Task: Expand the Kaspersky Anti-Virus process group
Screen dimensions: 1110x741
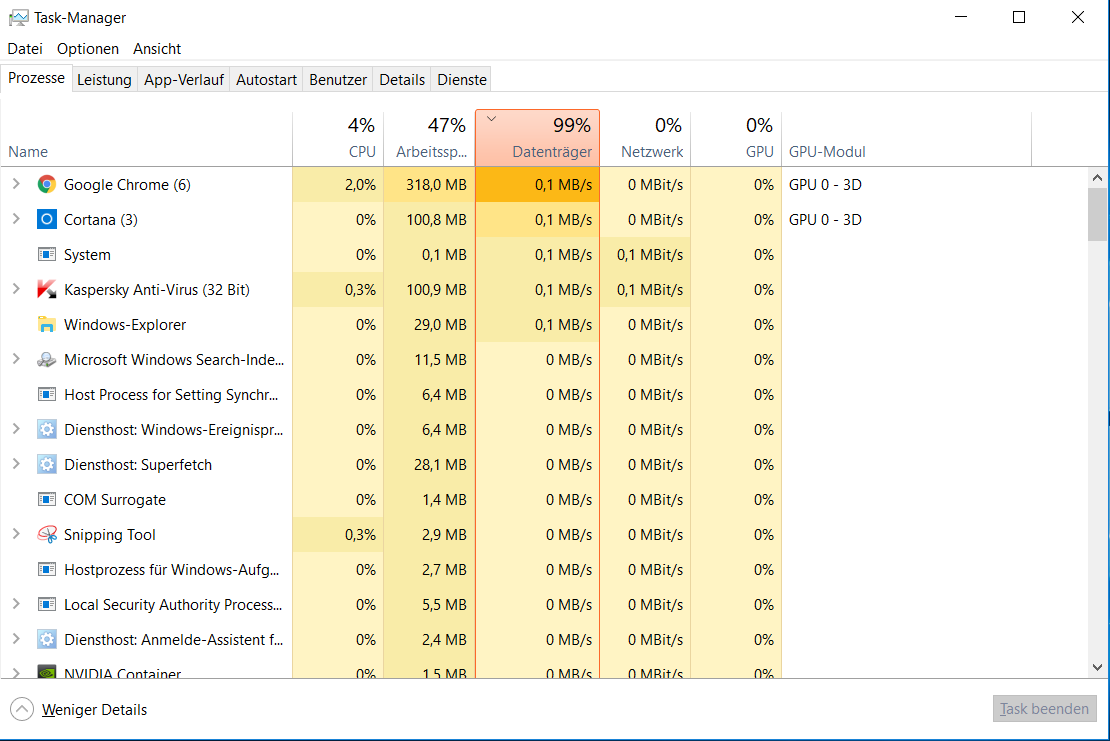Action: [x=16, y=289]
